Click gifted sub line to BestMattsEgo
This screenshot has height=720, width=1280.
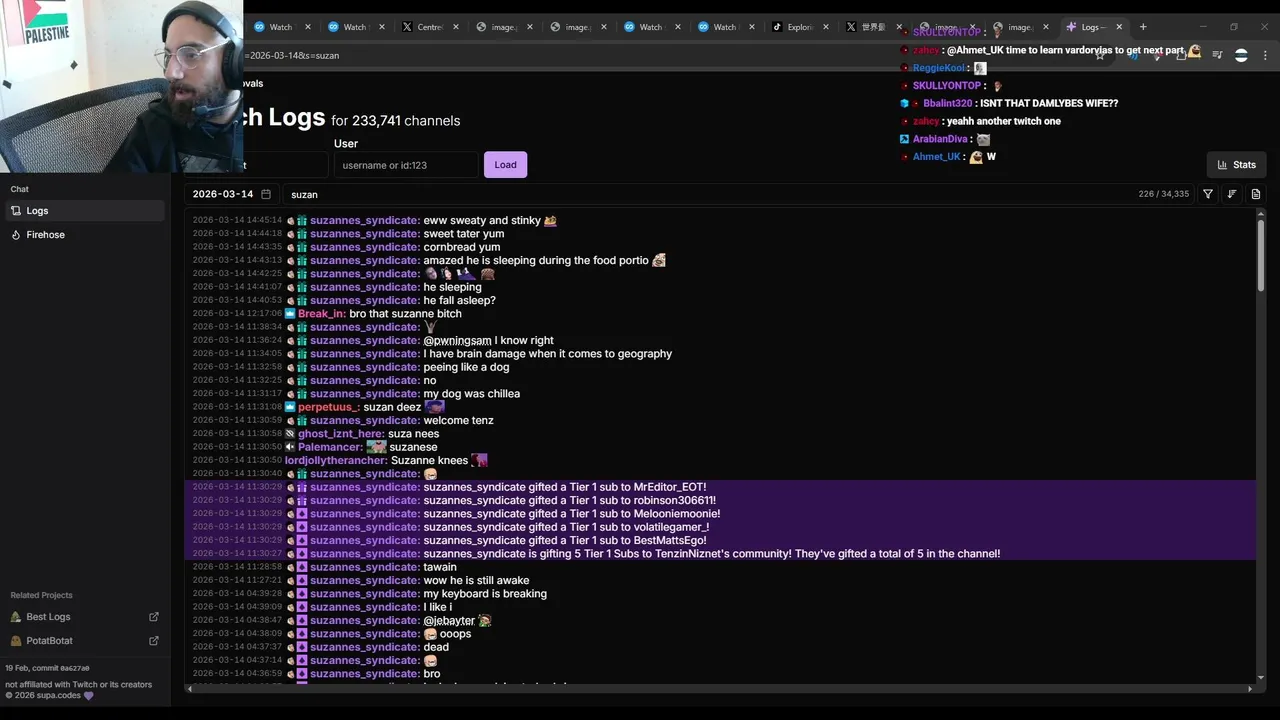click(x=720, y=541)
